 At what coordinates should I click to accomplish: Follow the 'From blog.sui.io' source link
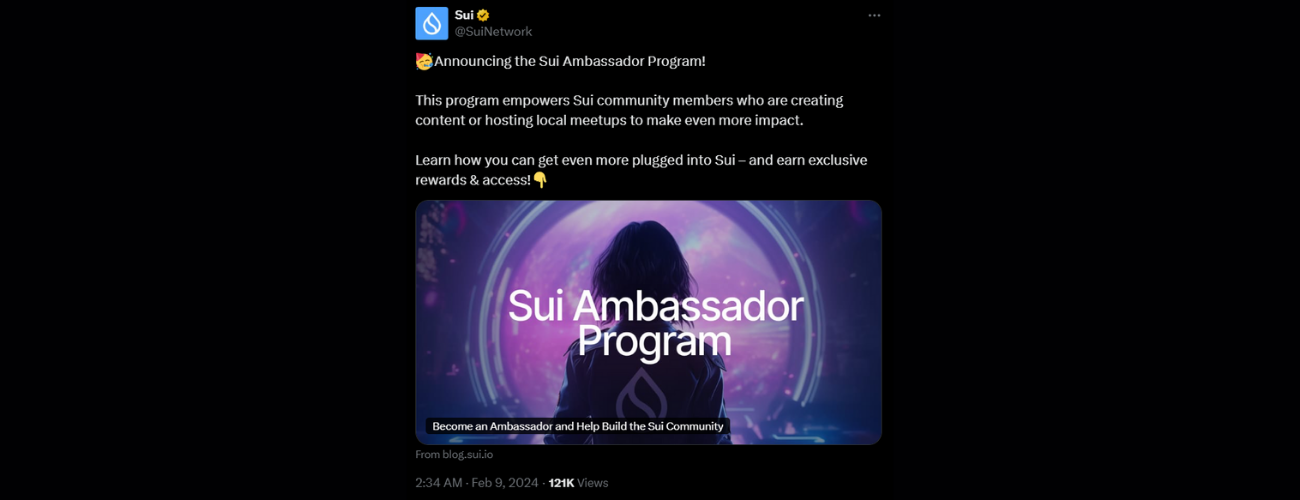tap(454, 454)
